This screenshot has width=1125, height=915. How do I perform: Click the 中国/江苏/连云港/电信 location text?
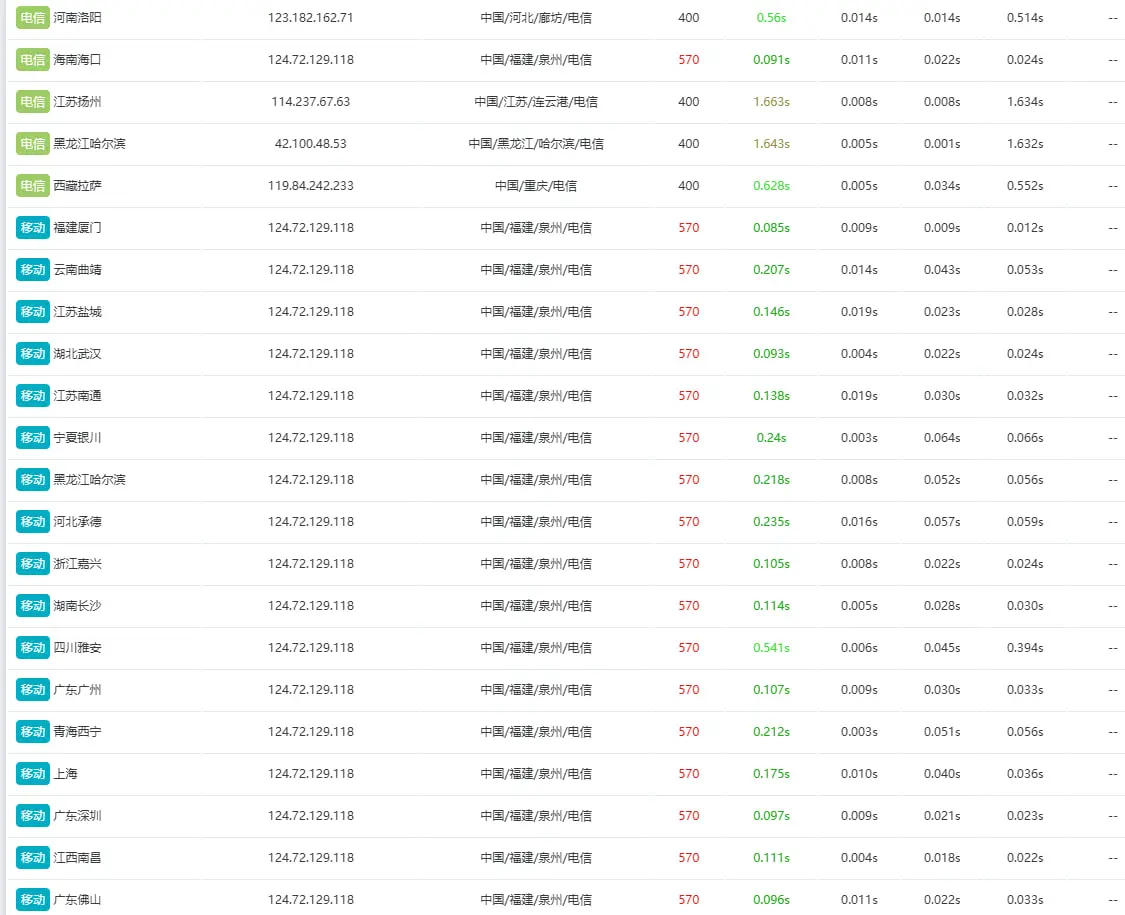[536, 102]
